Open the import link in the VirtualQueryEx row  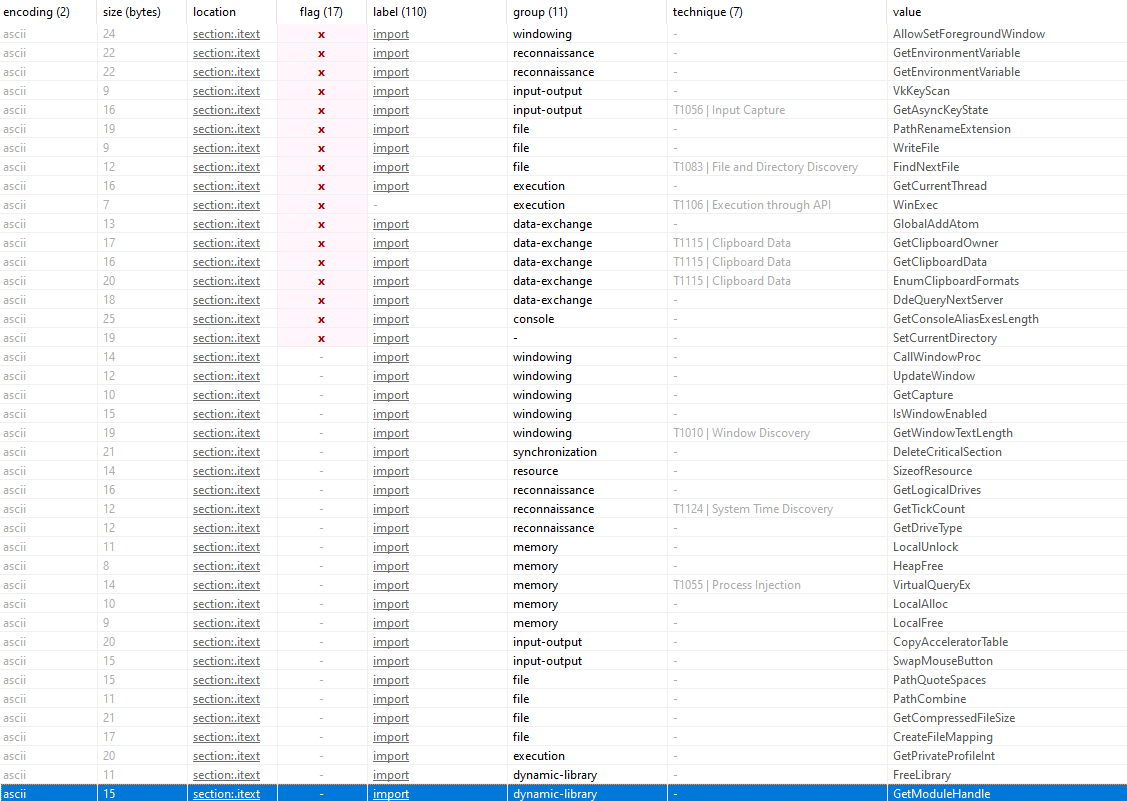[391, 585]
